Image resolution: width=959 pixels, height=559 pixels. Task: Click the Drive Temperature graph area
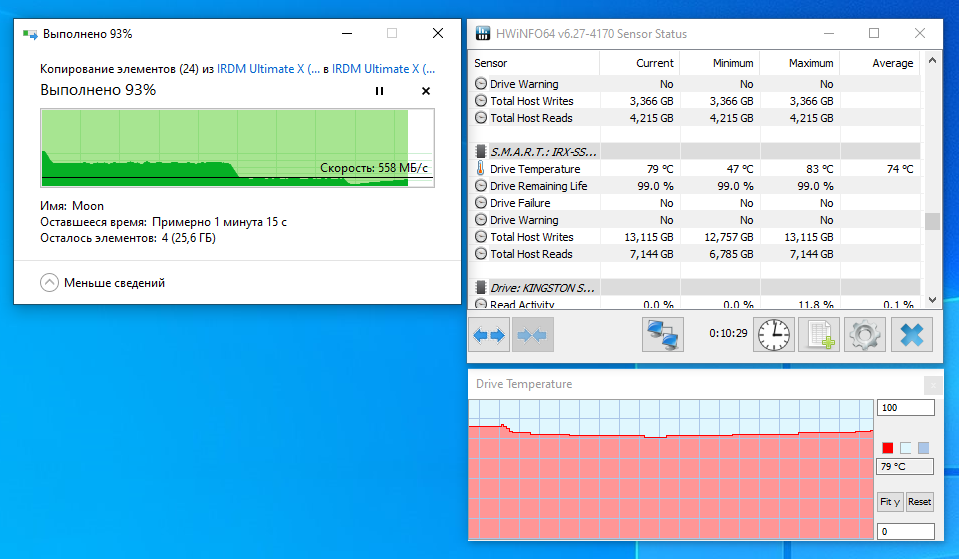click(671, 469)
